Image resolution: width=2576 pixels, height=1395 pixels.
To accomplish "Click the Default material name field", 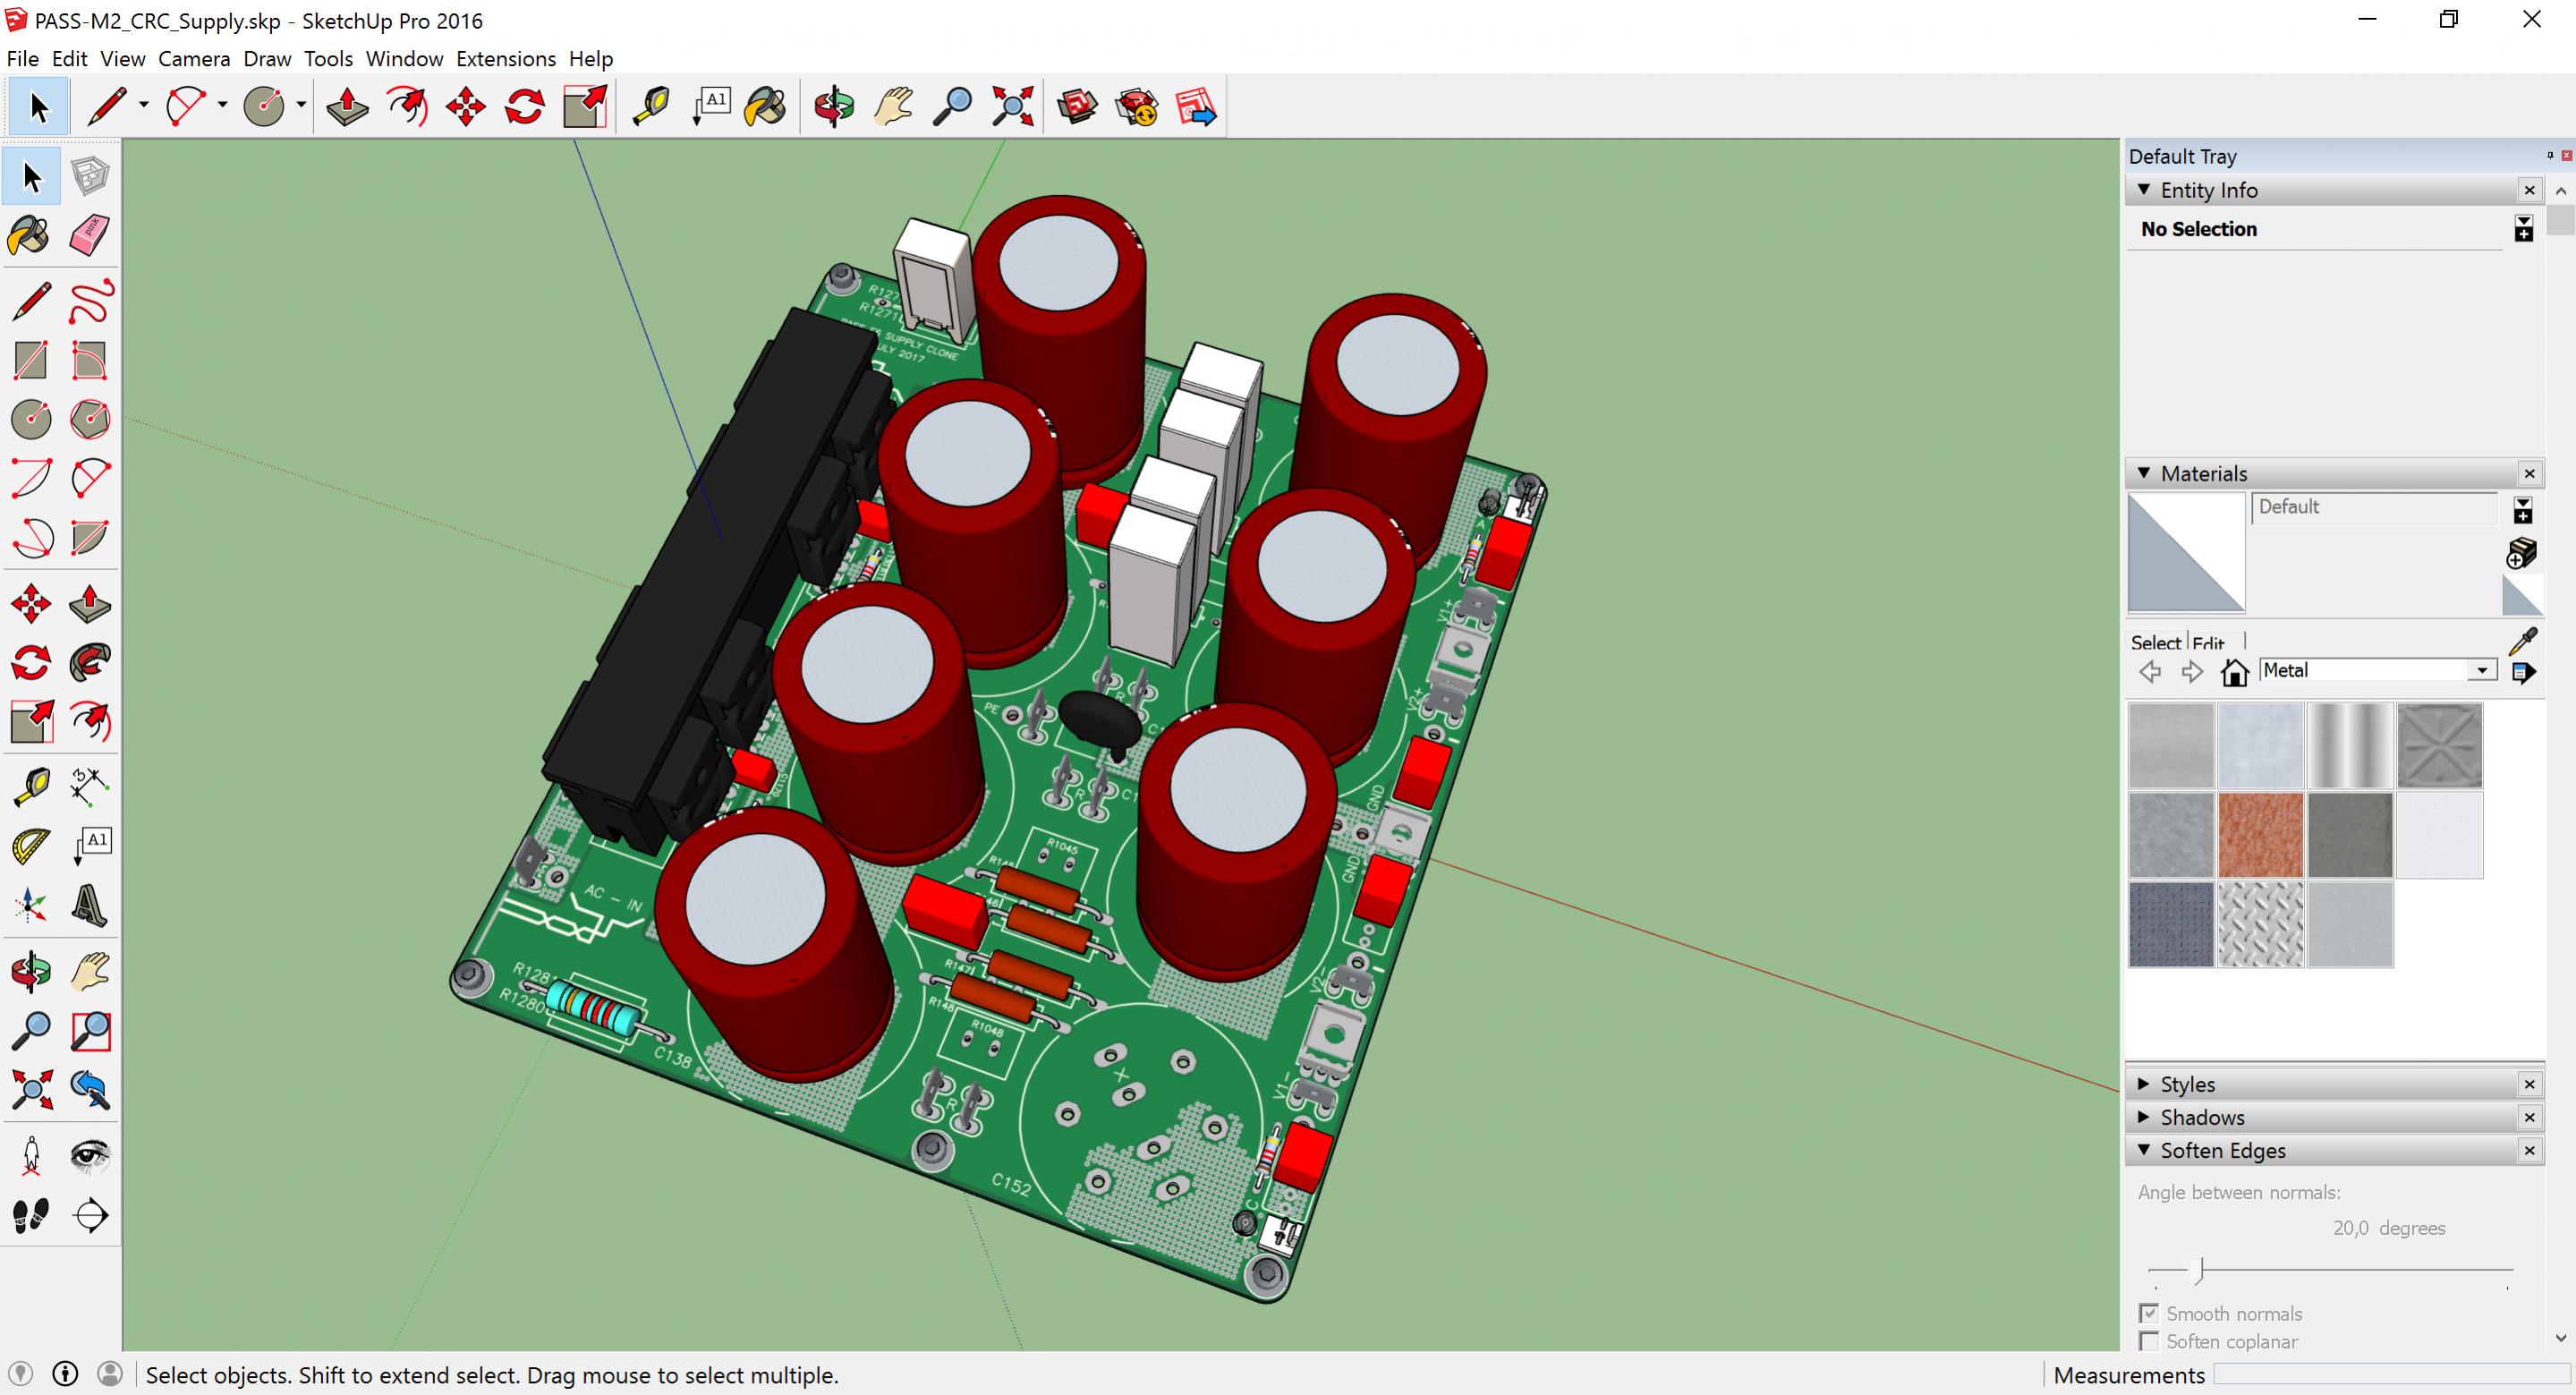I will tap(2375, 507).
